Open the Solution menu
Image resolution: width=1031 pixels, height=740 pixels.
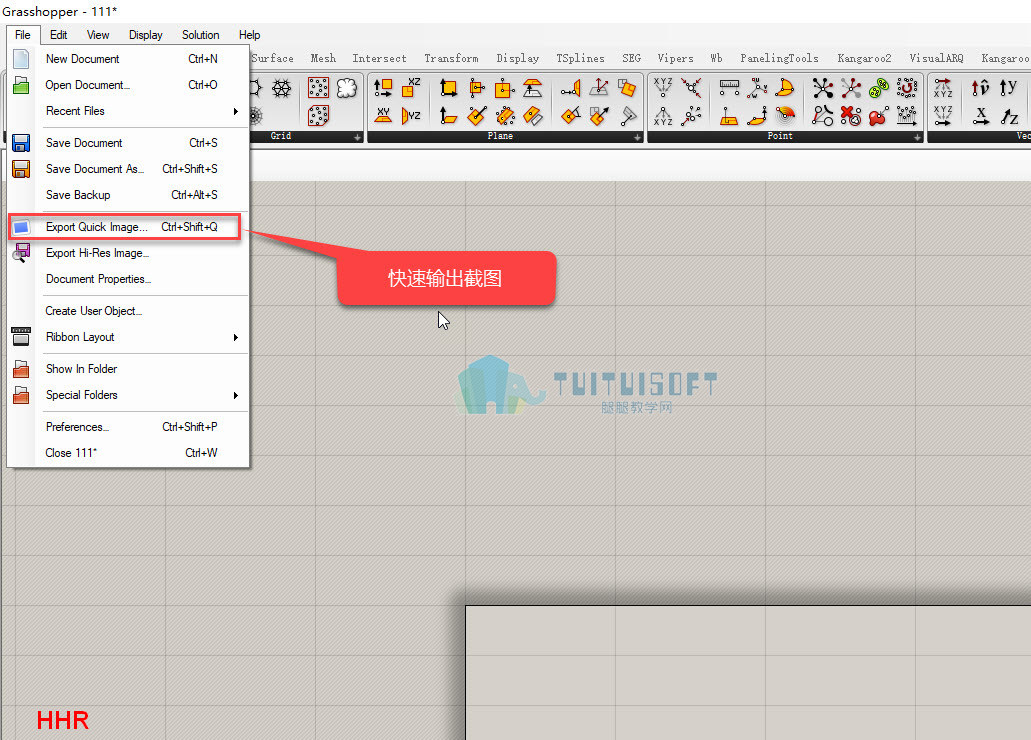click(201, 35)
